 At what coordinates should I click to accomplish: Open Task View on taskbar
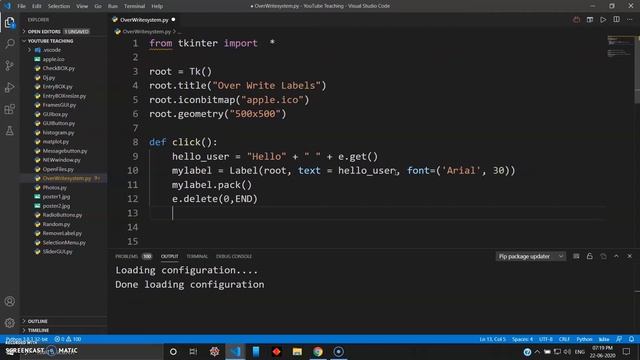pyautogui.click(x=193, y=351)
